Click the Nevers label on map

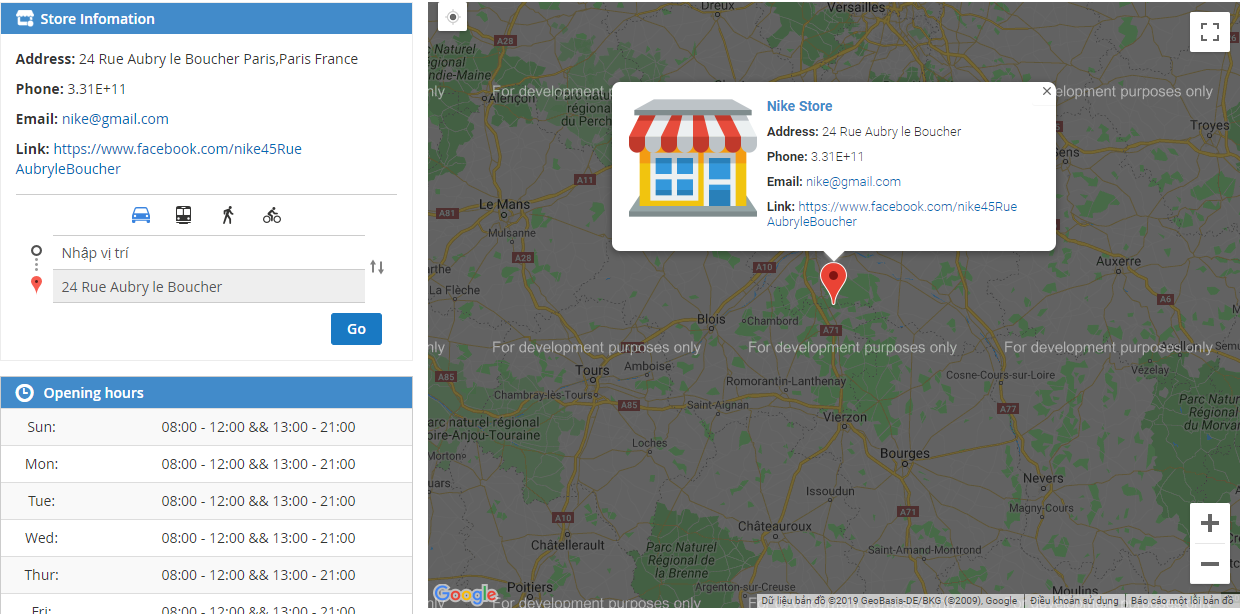tap(1043, 478)
